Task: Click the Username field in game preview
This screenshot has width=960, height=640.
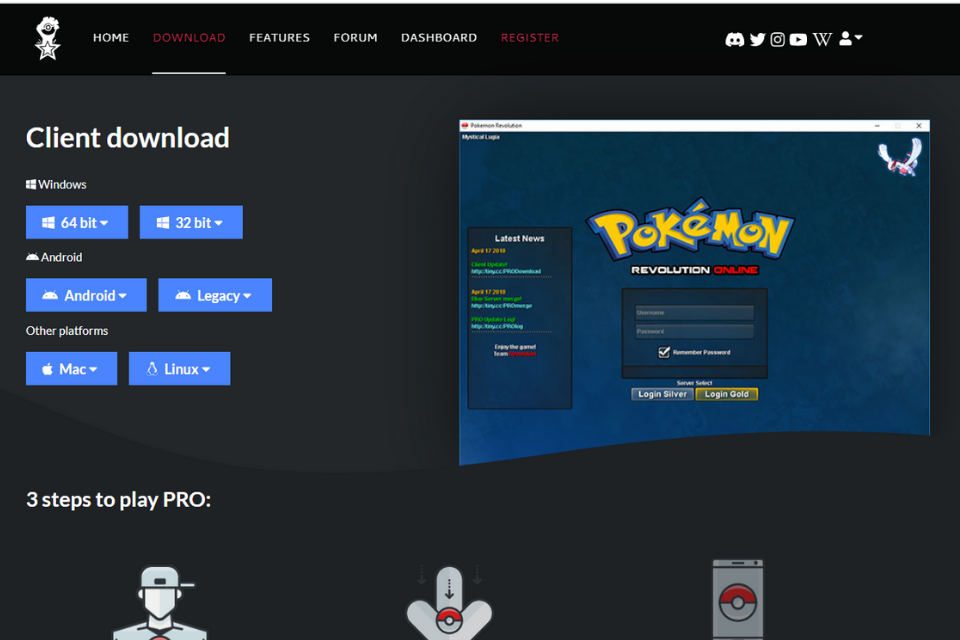Action: pos(694,312)
